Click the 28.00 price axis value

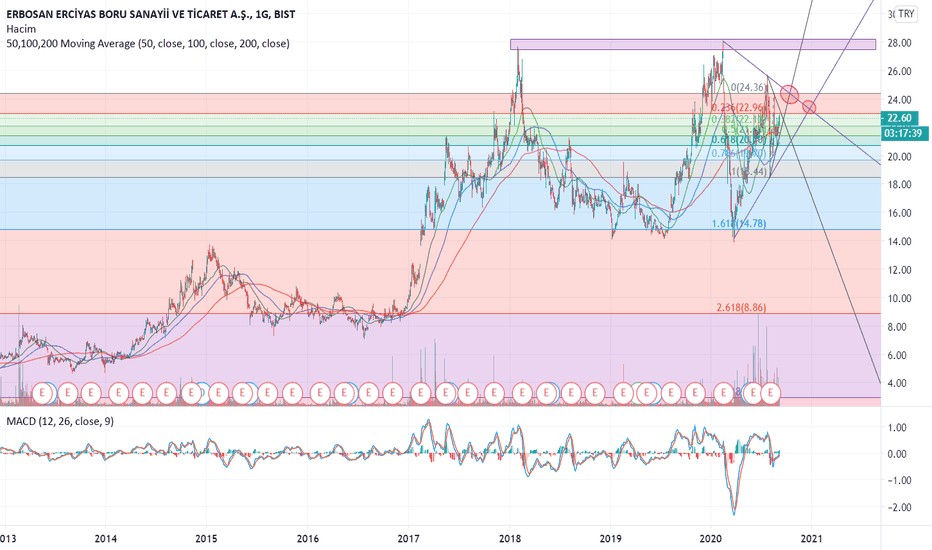click(x=899, y=43)
